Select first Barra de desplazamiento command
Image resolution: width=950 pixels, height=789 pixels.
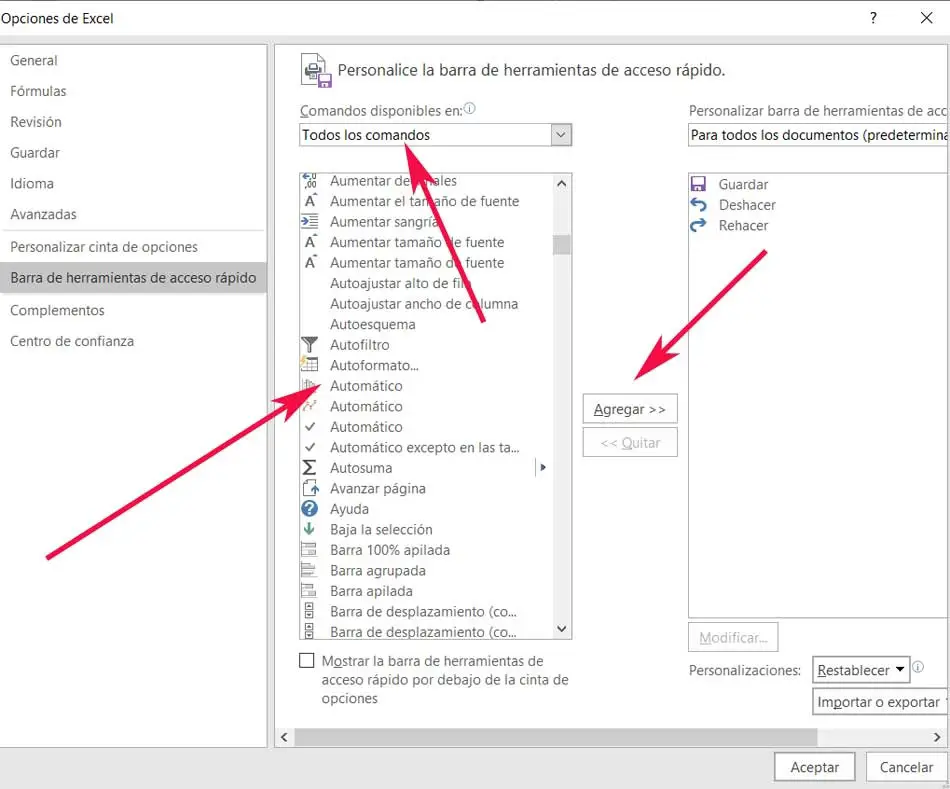point(427,611)
